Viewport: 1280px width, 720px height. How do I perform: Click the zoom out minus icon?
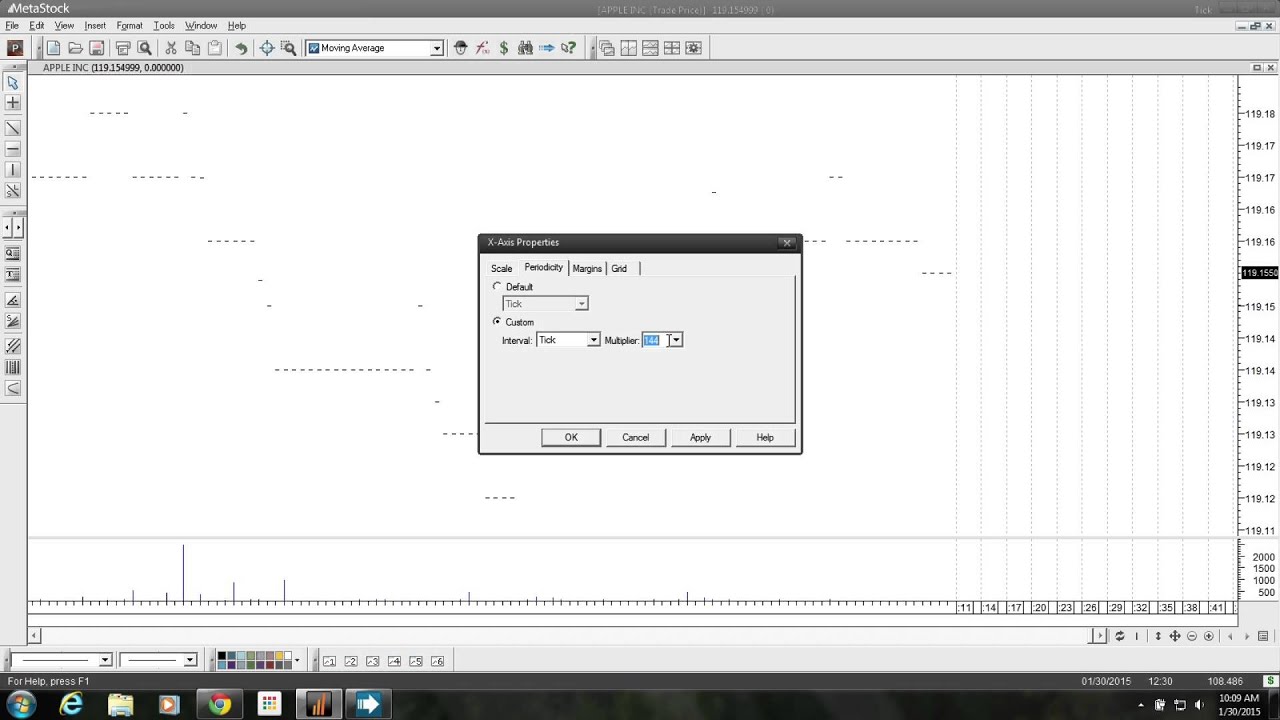tap(1192, 636)
